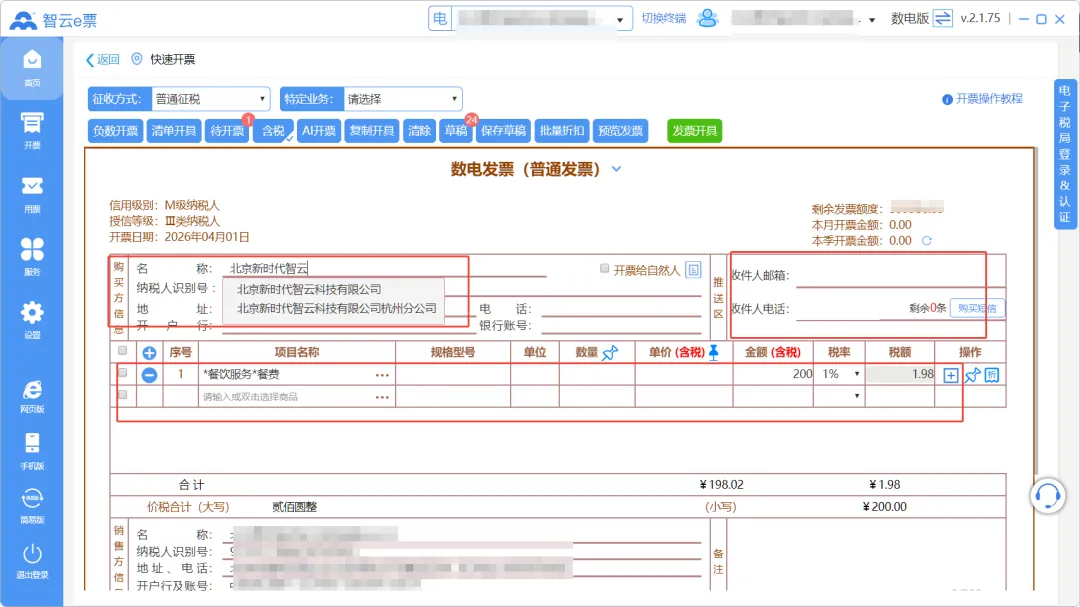The height and width of the screenshot is (607, 1080).
Task: Click the location pin icon before 快速开票
Action: [136, 59]
